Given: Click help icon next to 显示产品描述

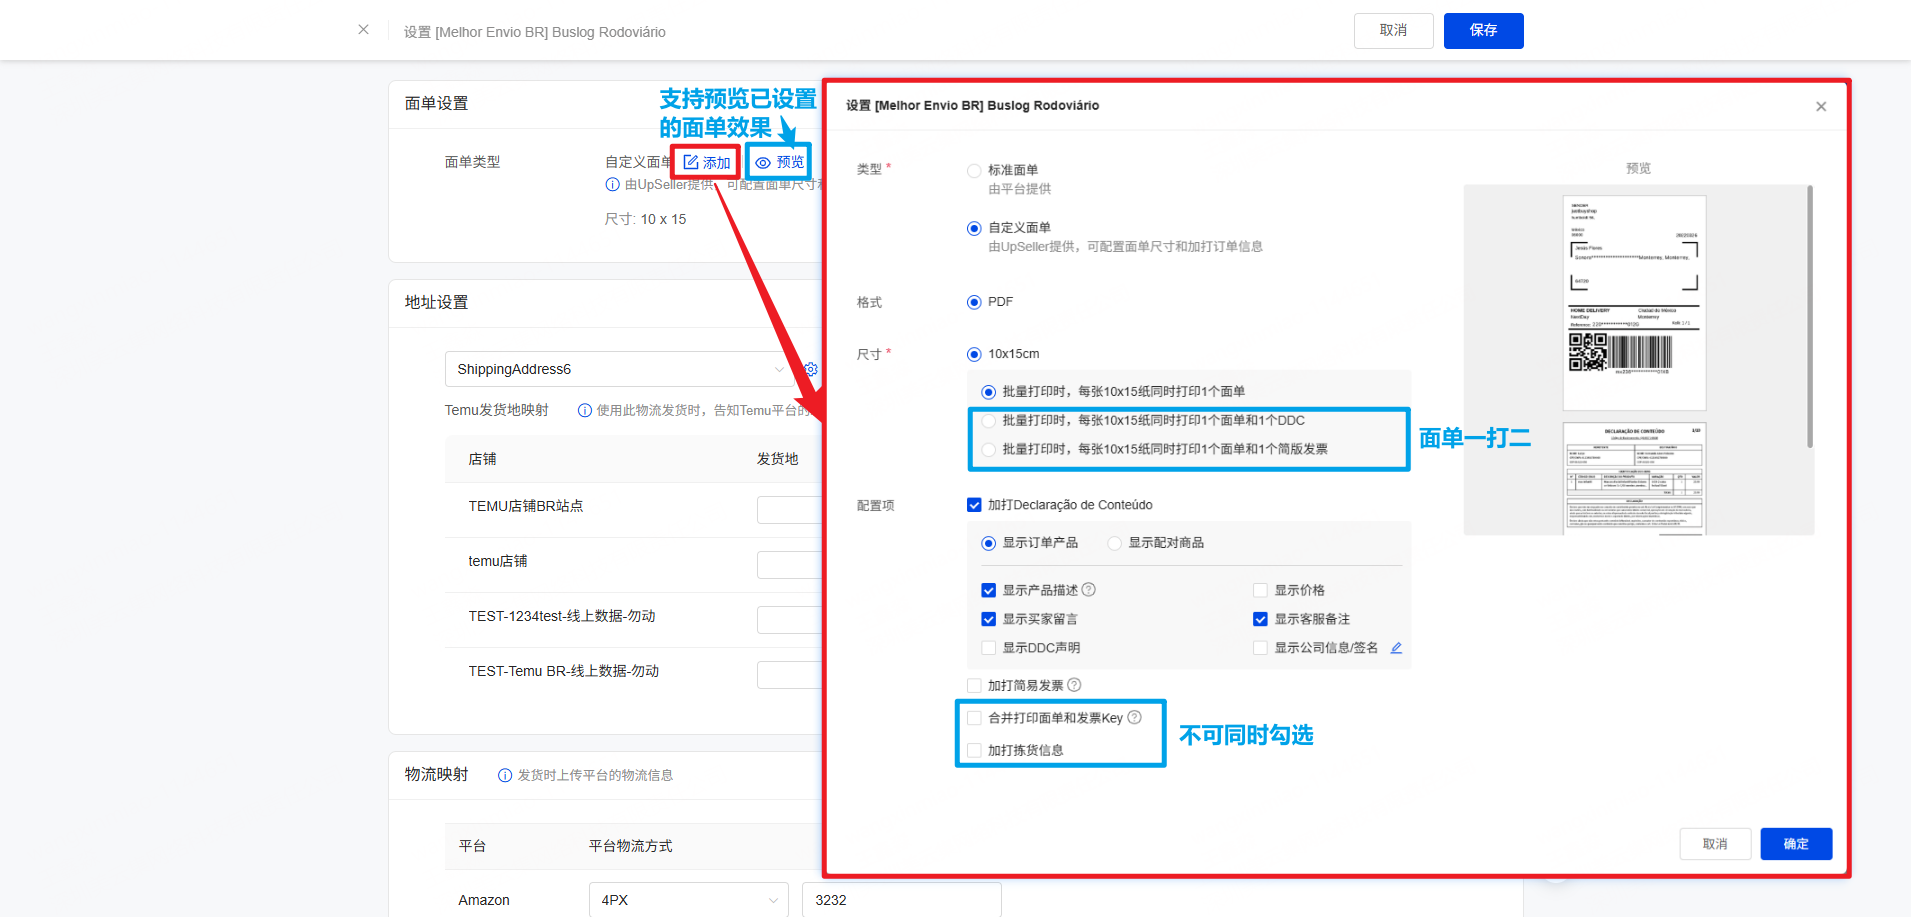Looking at the screenshot, I should tap(1089, 590).
